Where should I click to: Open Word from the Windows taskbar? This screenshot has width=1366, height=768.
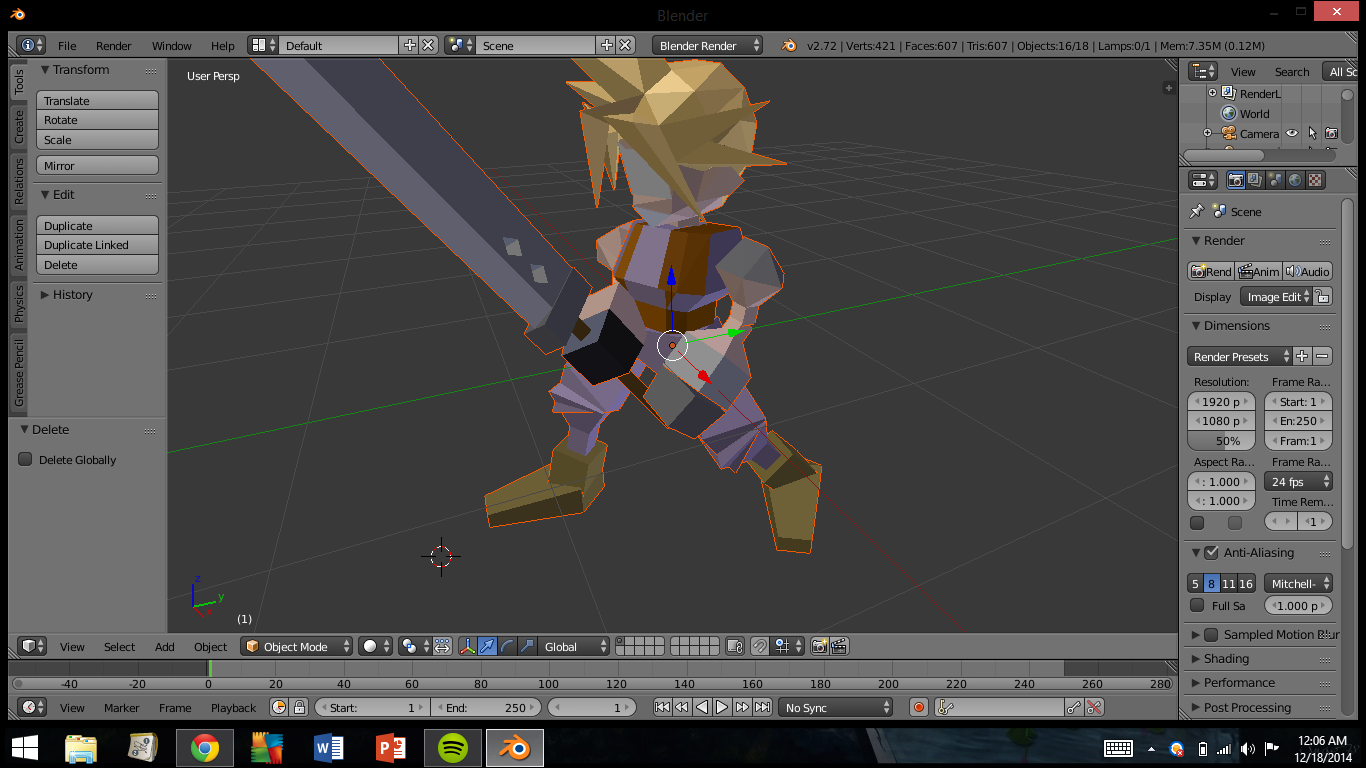click(329, 747)
